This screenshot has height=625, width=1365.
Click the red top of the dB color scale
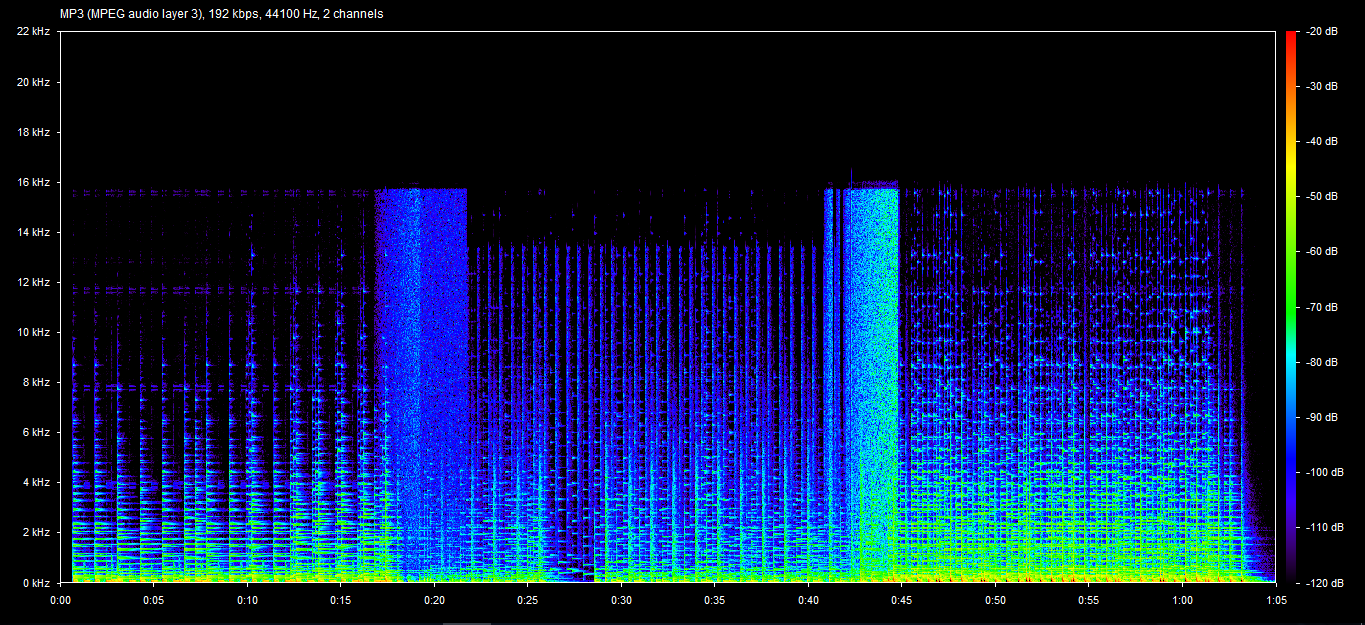pos(1291,40)
